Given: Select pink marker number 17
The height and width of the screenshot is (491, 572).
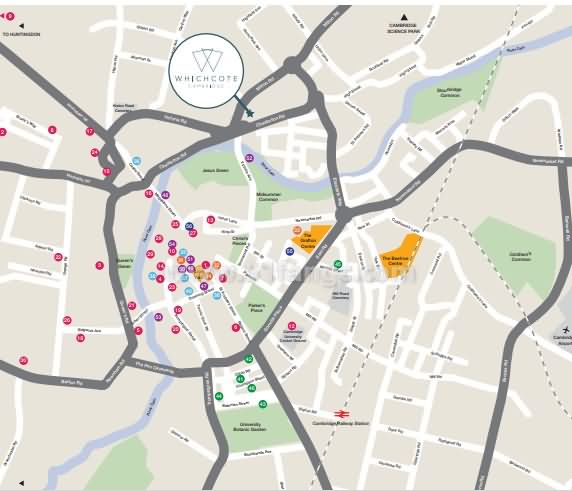Looking at the screenshot, I should tap(90, 132).
